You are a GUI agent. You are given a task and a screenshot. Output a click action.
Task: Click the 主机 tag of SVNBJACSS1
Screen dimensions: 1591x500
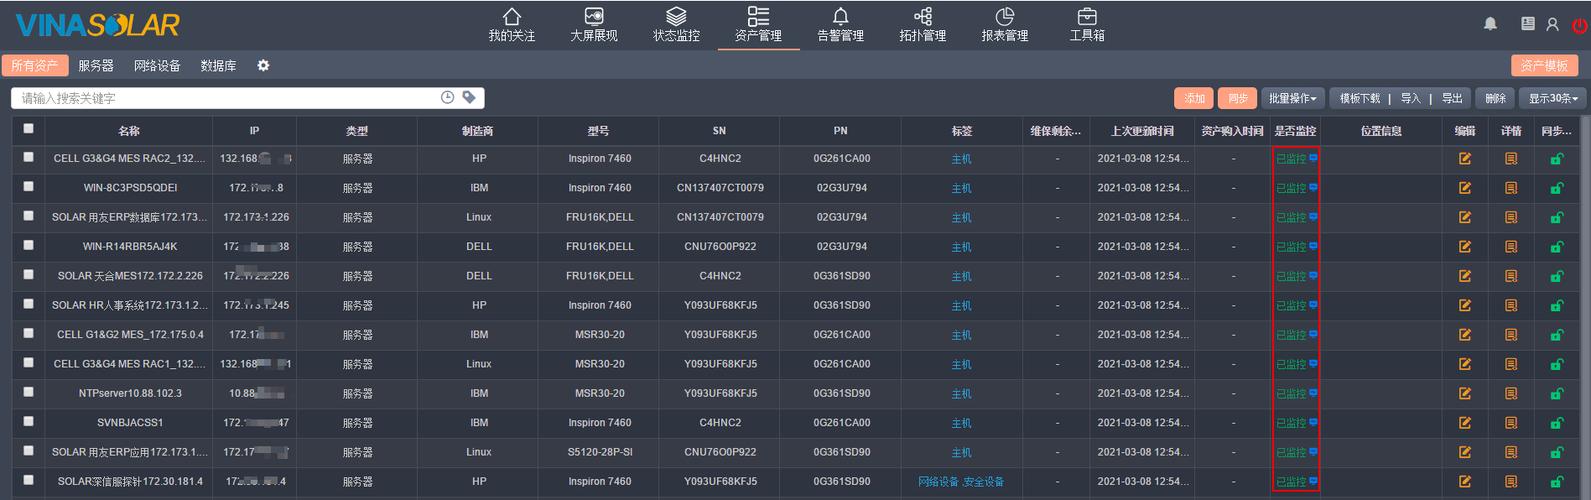click(961, 423)
